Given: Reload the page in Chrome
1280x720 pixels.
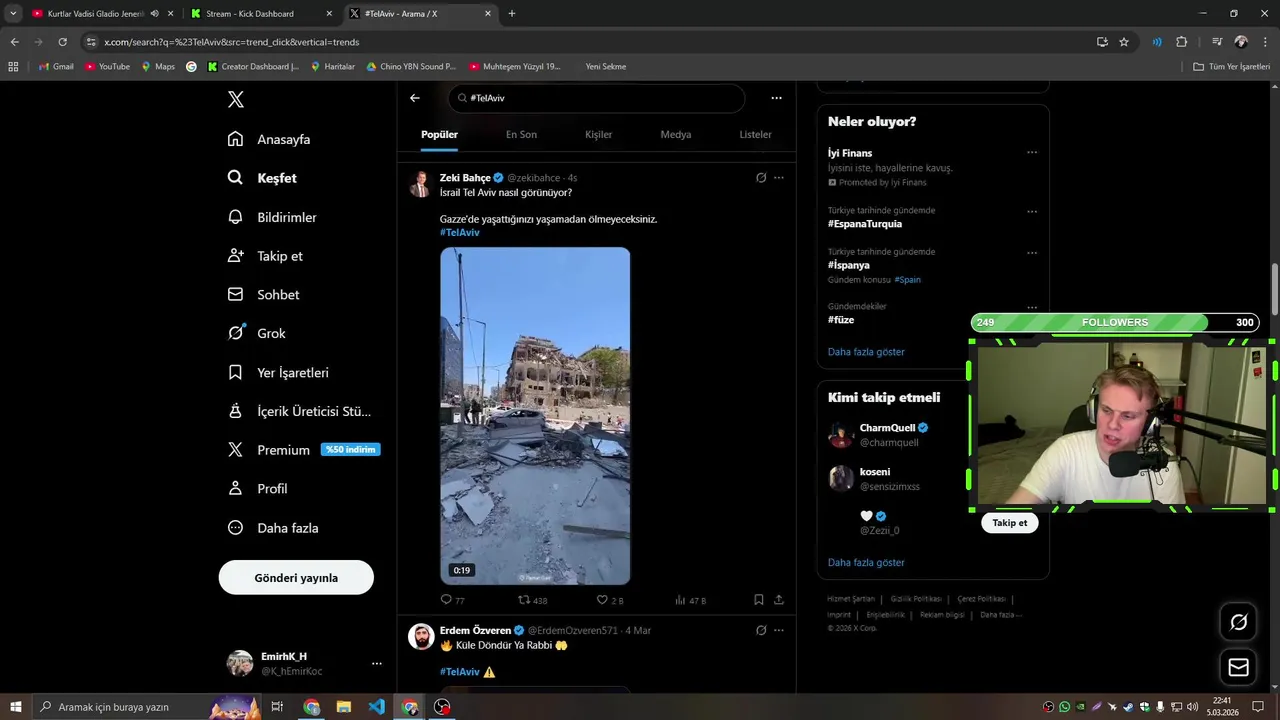Looking at the screenshot, I should tap(62, 42).
